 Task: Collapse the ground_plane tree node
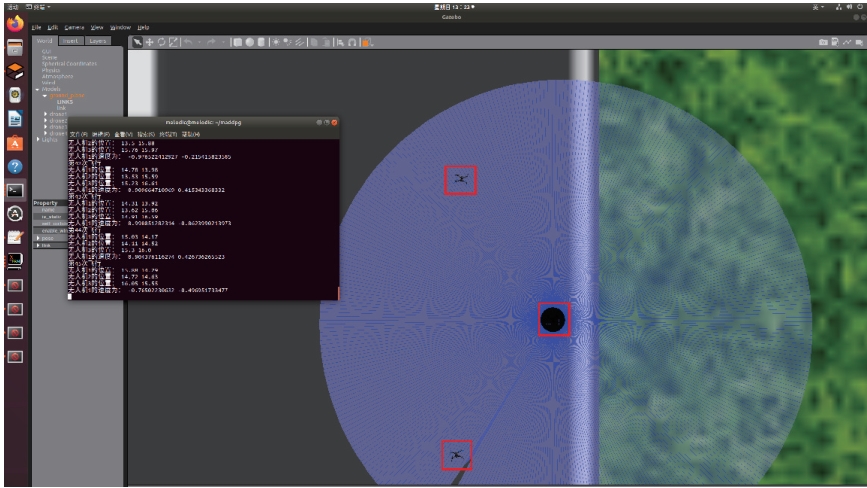(45, 96)
